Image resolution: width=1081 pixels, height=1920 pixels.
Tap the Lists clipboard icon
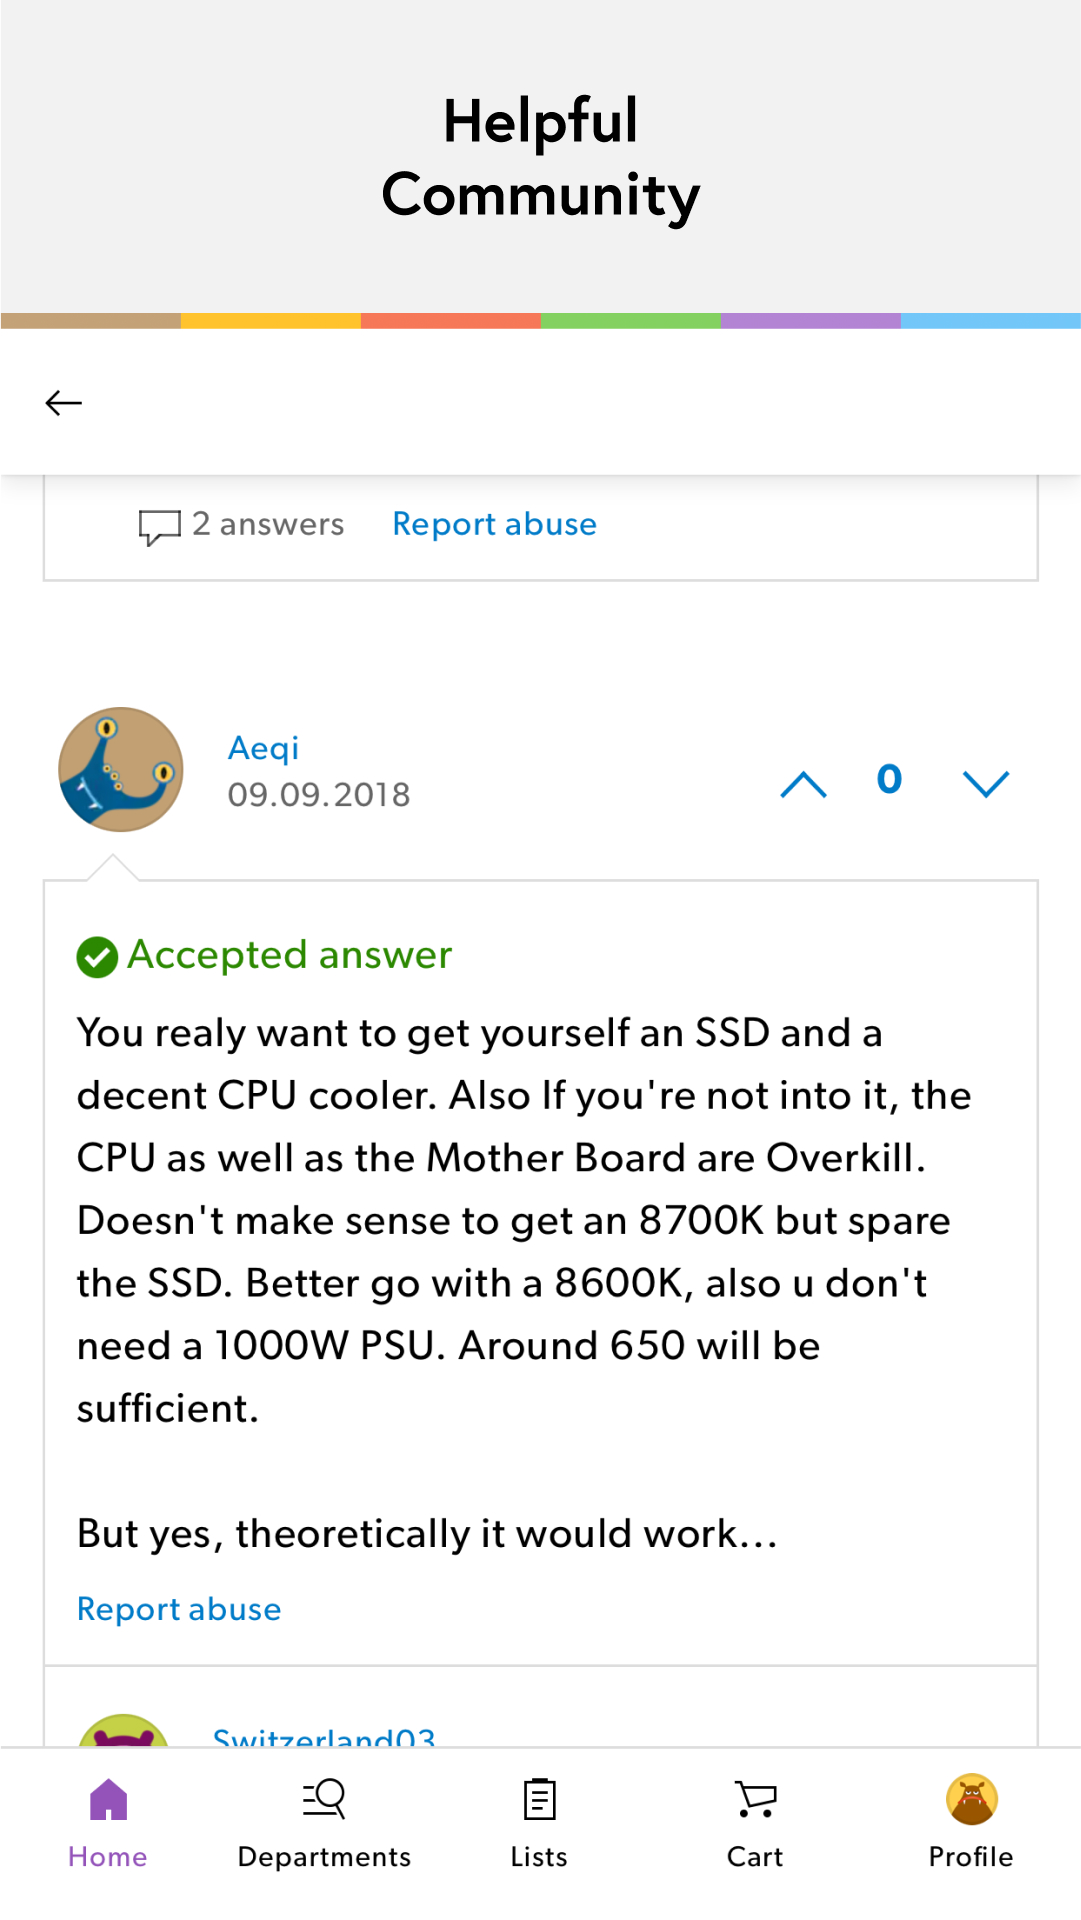click(x=540, y=1800)
